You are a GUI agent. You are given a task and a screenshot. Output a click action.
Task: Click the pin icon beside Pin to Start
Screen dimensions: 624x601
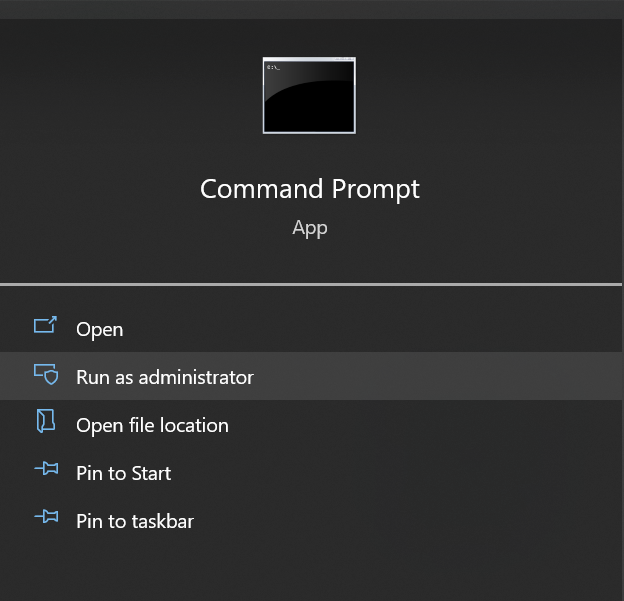(x=46, y=468)
